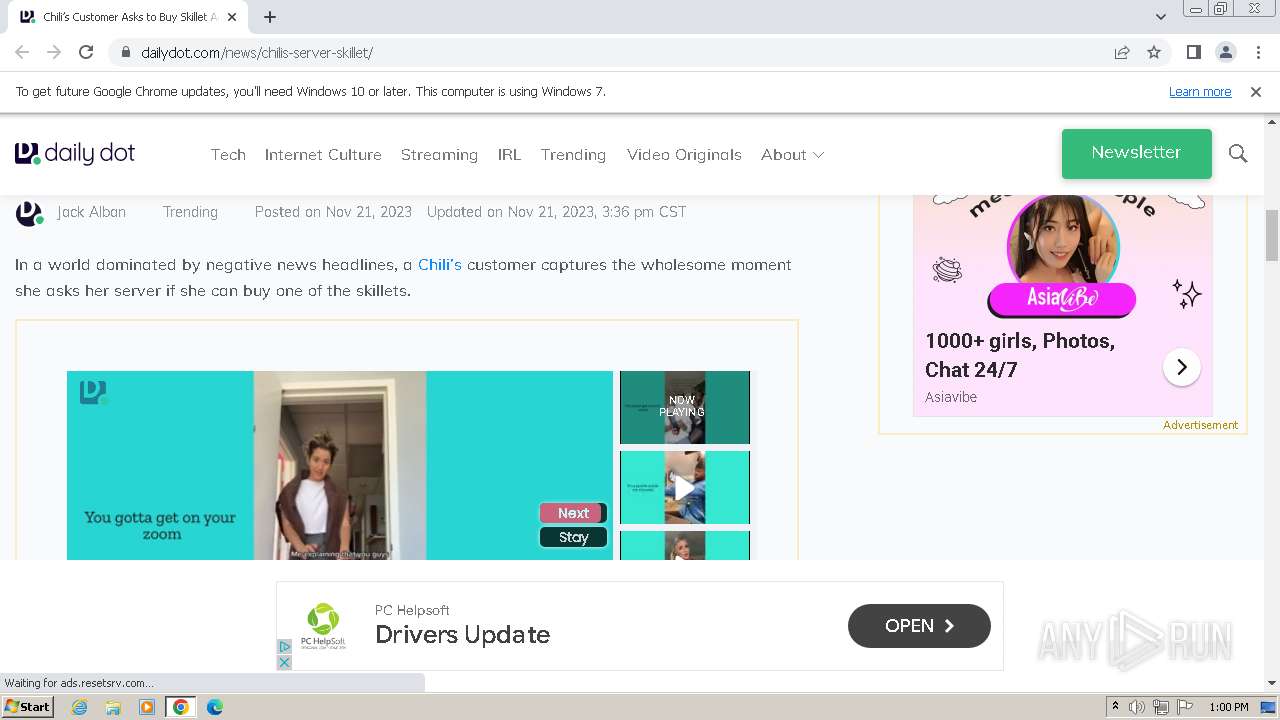This screenshot has width=1280, height=720.
Task: Toggle the browser side panel icon
Action: (x=1193, y=52)
